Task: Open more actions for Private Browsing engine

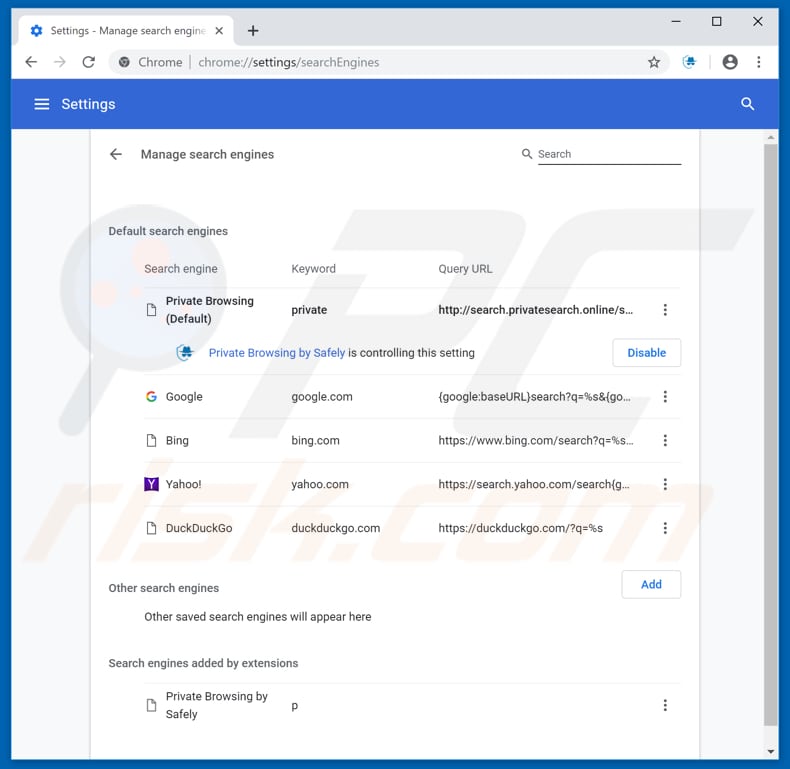Action: (x=665, y=310)
